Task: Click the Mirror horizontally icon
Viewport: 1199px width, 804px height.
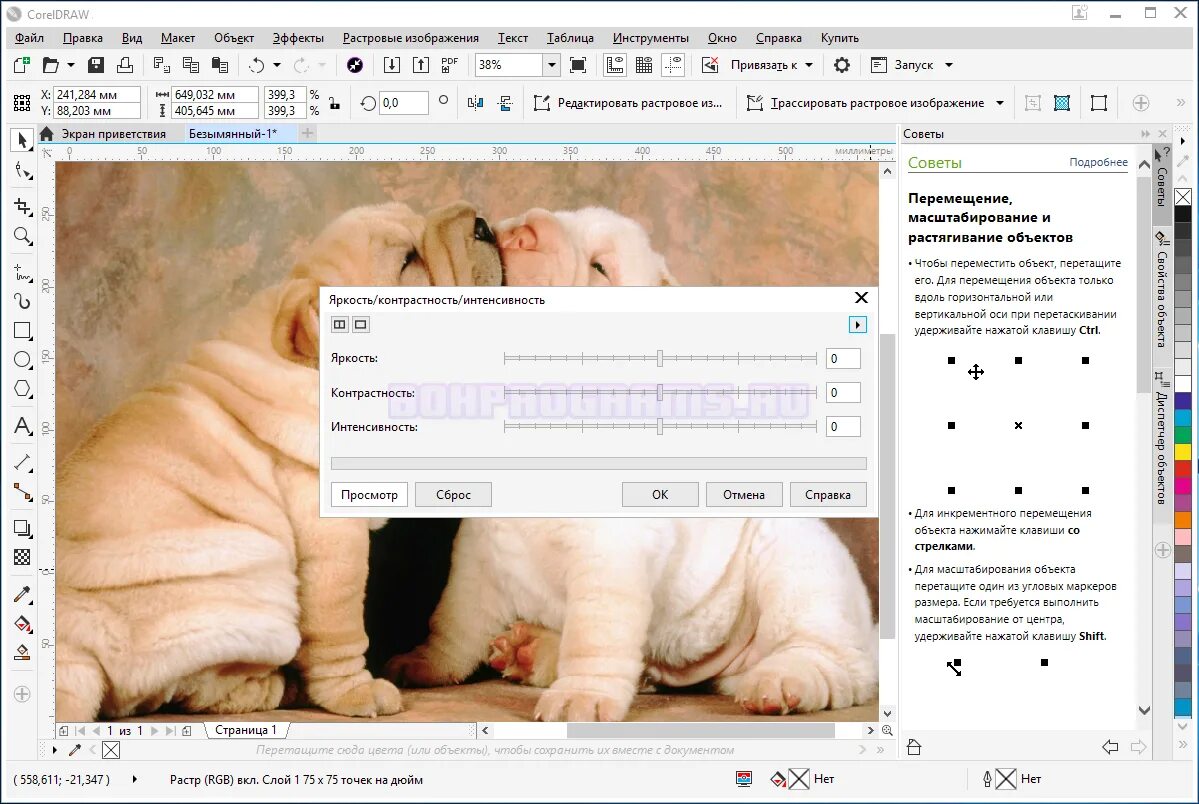Action: [476, 103]
